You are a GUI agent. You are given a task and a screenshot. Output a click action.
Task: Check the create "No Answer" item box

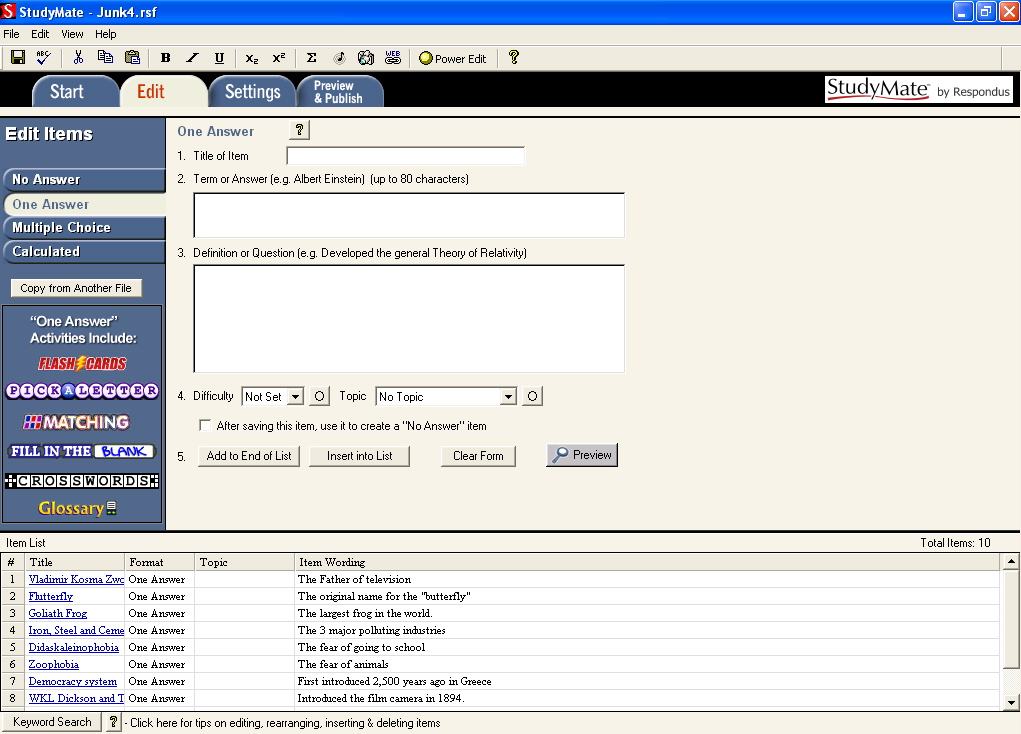204,425
